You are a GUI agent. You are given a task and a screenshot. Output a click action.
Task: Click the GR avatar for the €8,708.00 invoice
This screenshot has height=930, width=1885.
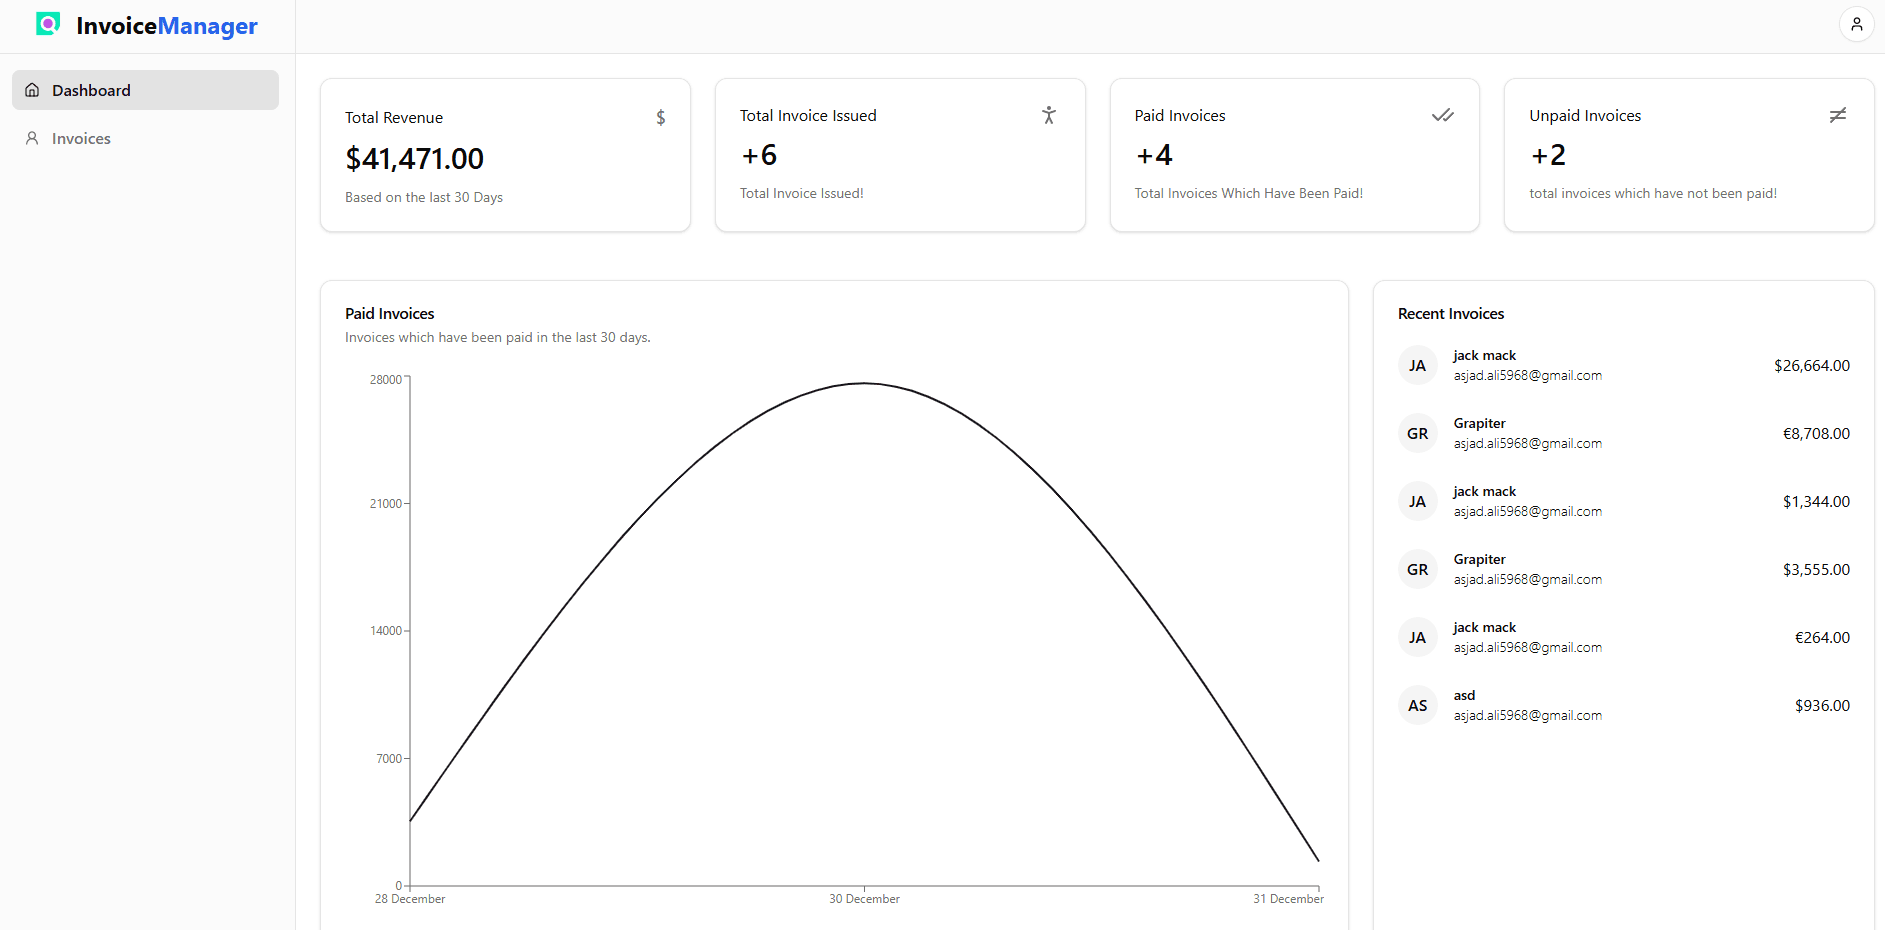(x=1417, y=434)
